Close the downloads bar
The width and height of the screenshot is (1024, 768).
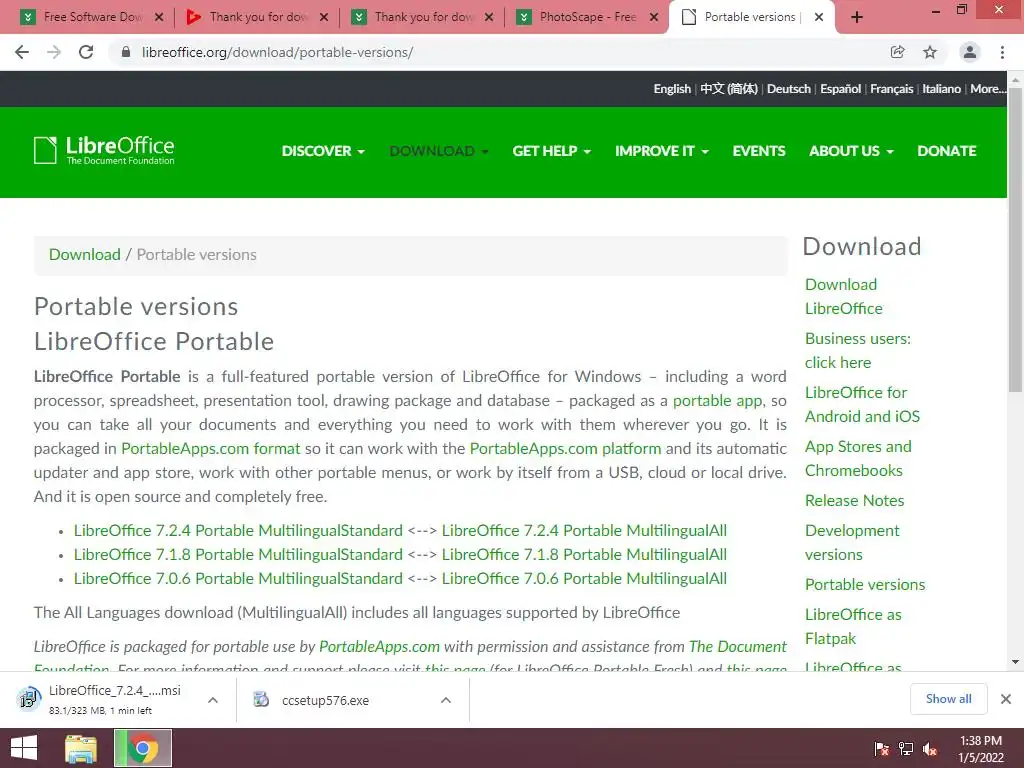point(1006,699)
